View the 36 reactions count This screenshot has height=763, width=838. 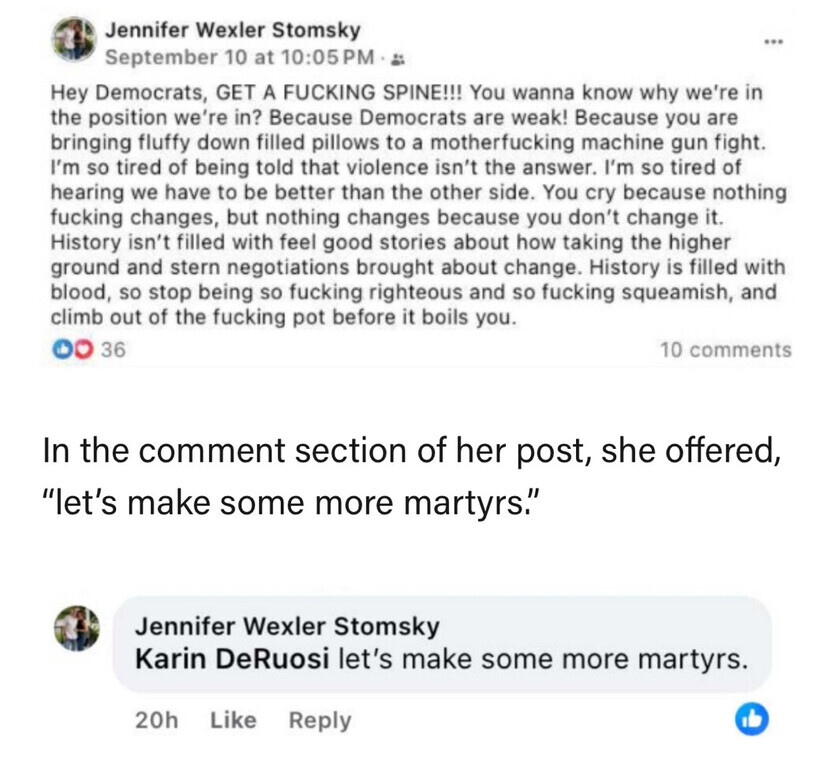(111, 349)
